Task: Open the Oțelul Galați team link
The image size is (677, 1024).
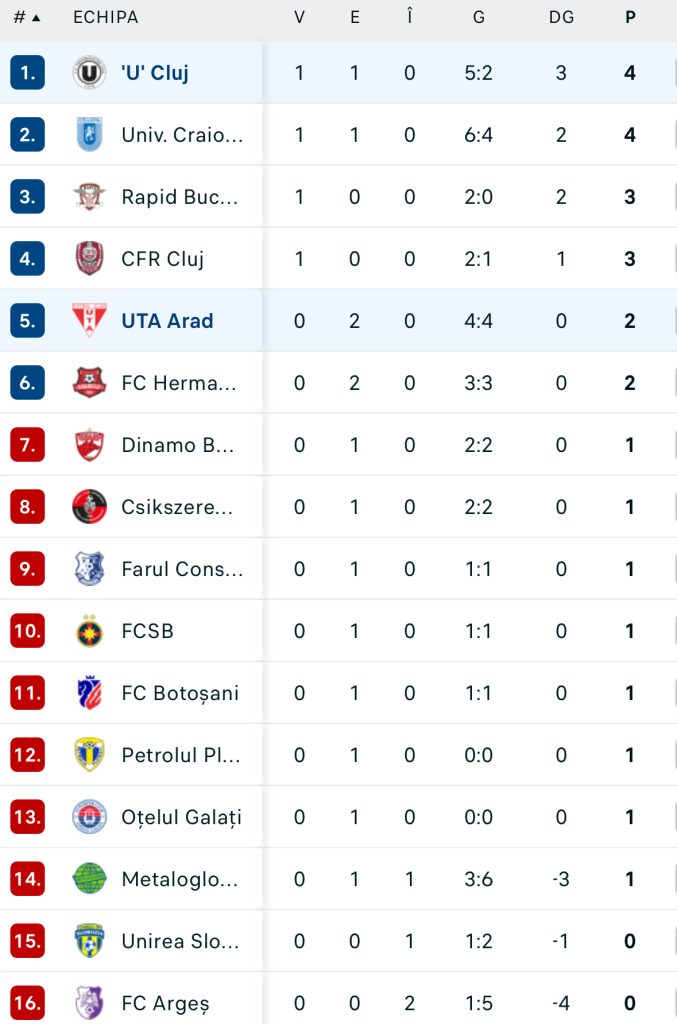Action: pos(181,817)
